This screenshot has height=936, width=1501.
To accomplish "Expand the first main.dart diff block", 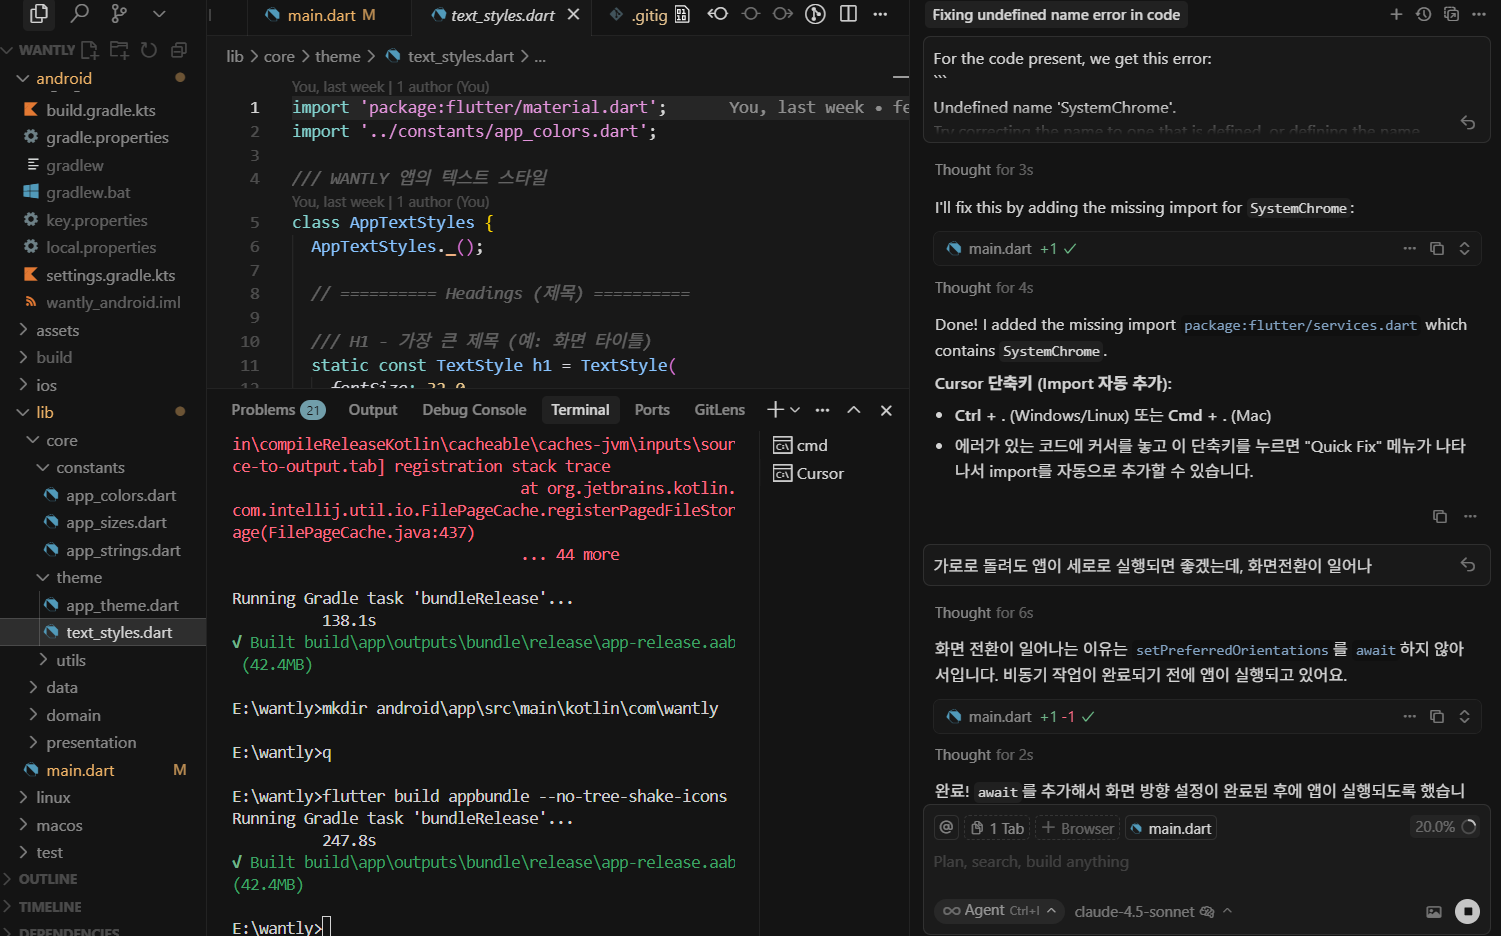I will pyautogui.click(x=1464, y=248).
